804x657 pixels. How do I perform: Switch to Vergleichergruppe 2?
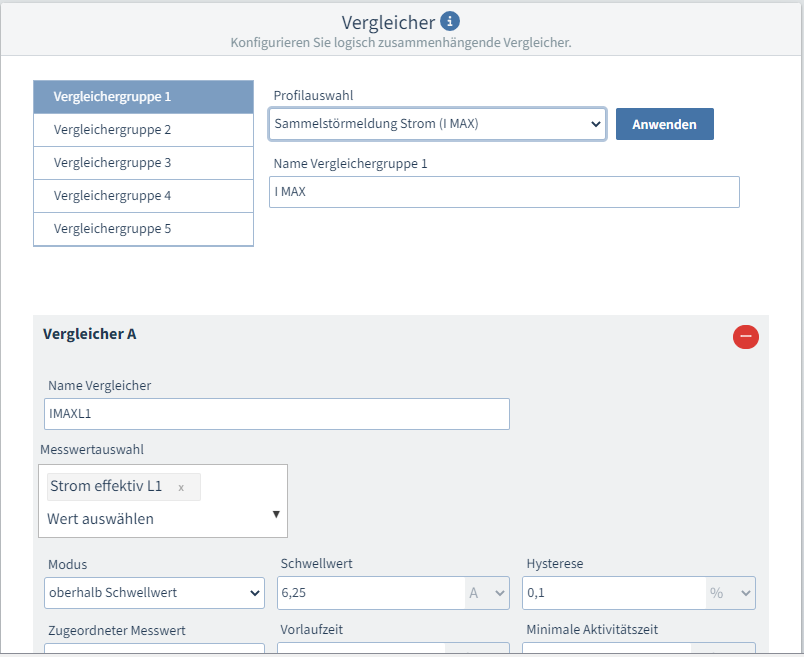143,130
